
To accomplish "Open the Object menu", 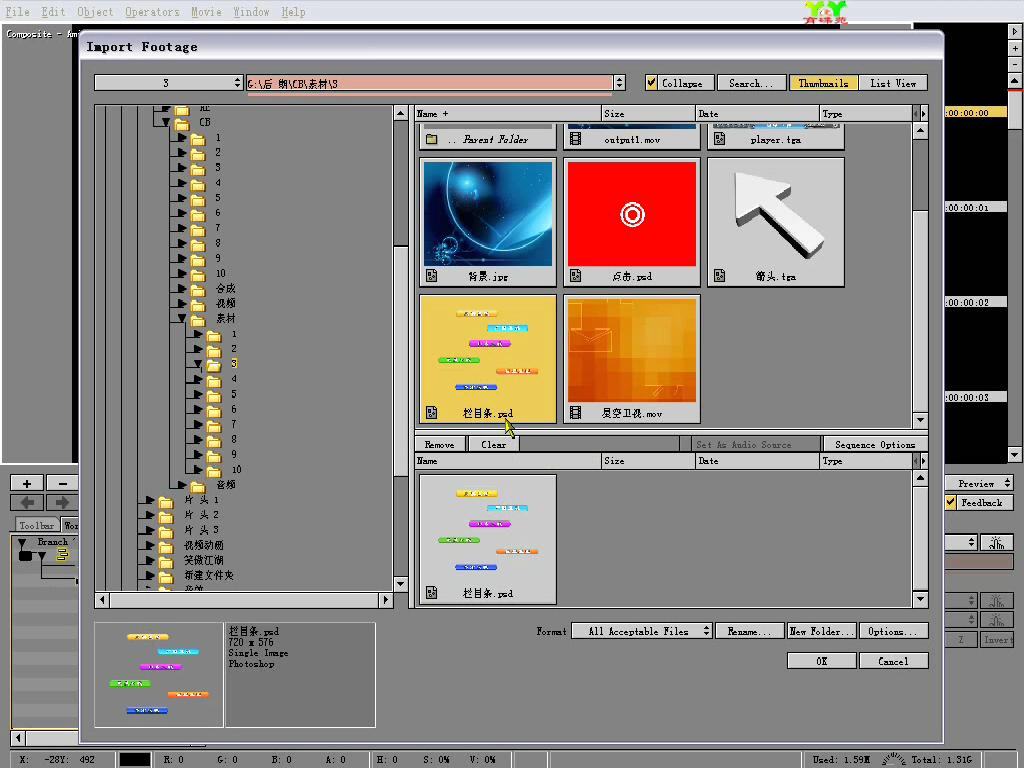I will pyautogui.click(x=95, y=12).
